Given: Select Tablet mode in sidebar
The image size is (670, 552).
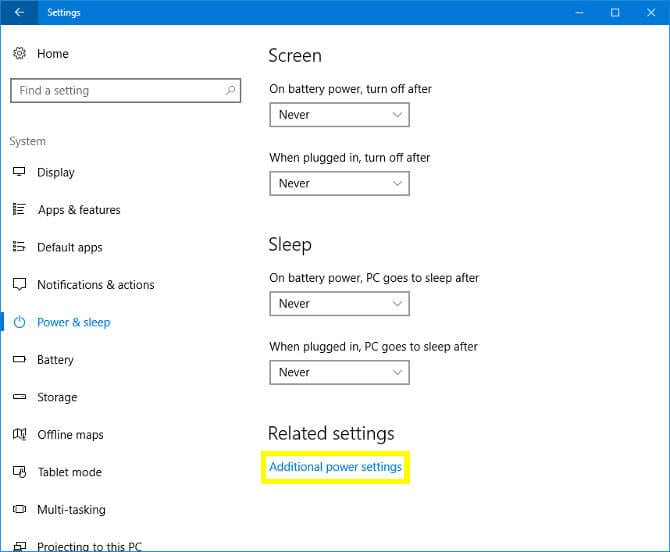Looking at the screenshot, I should coord(70,472).
